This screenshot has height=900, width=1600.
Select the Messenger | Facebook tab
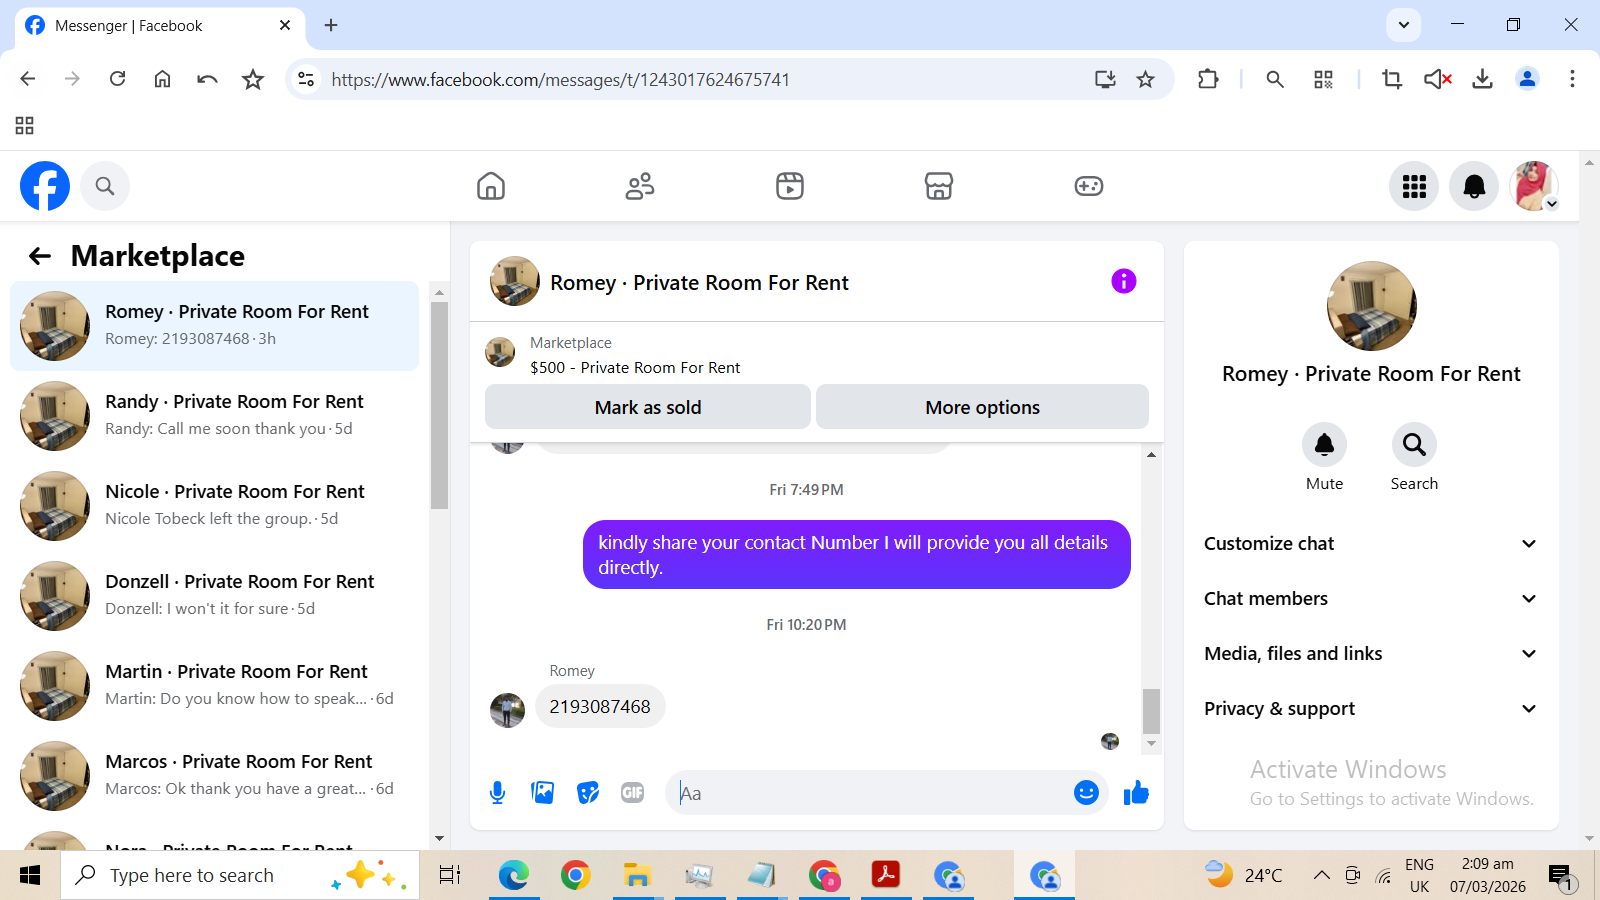coord(160,26)
